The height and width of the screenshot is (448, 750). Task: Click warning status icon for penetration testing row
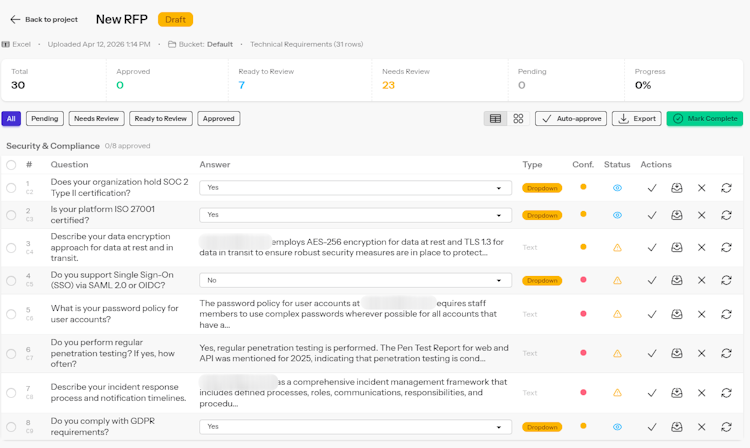617,353
